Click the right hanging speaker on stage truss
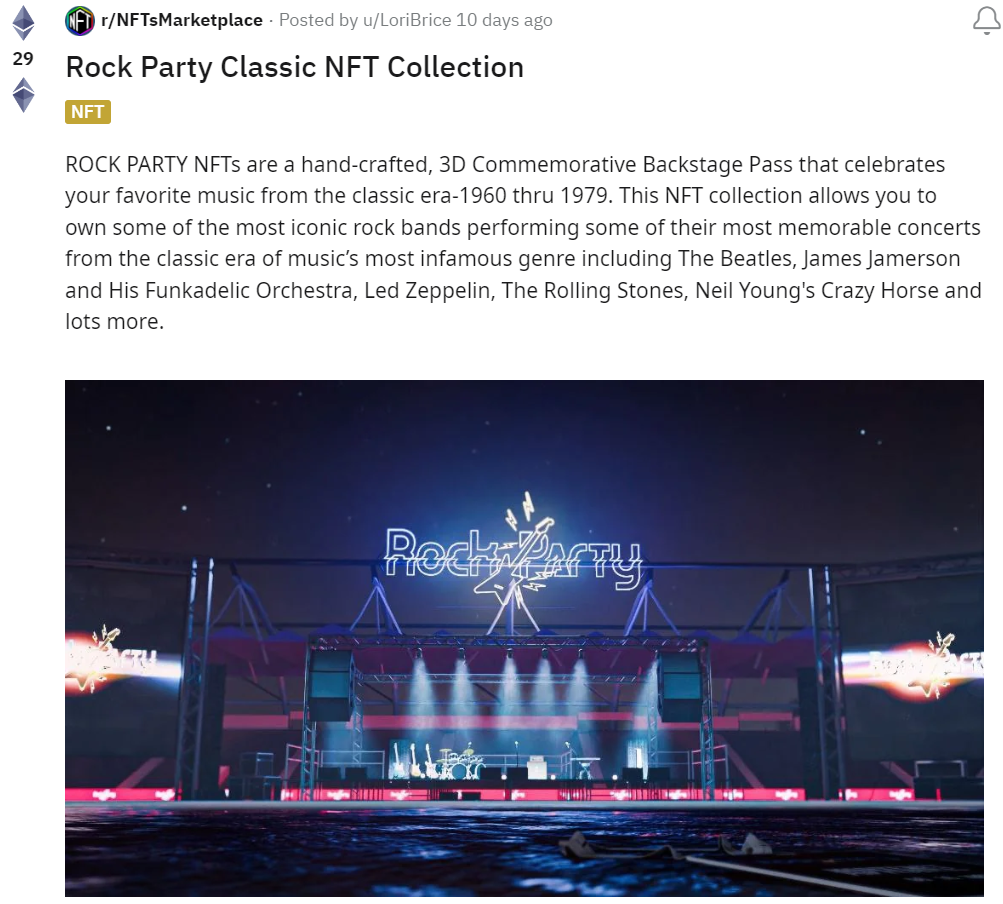The image size is (1003, 904). click(x=680, y=685)
